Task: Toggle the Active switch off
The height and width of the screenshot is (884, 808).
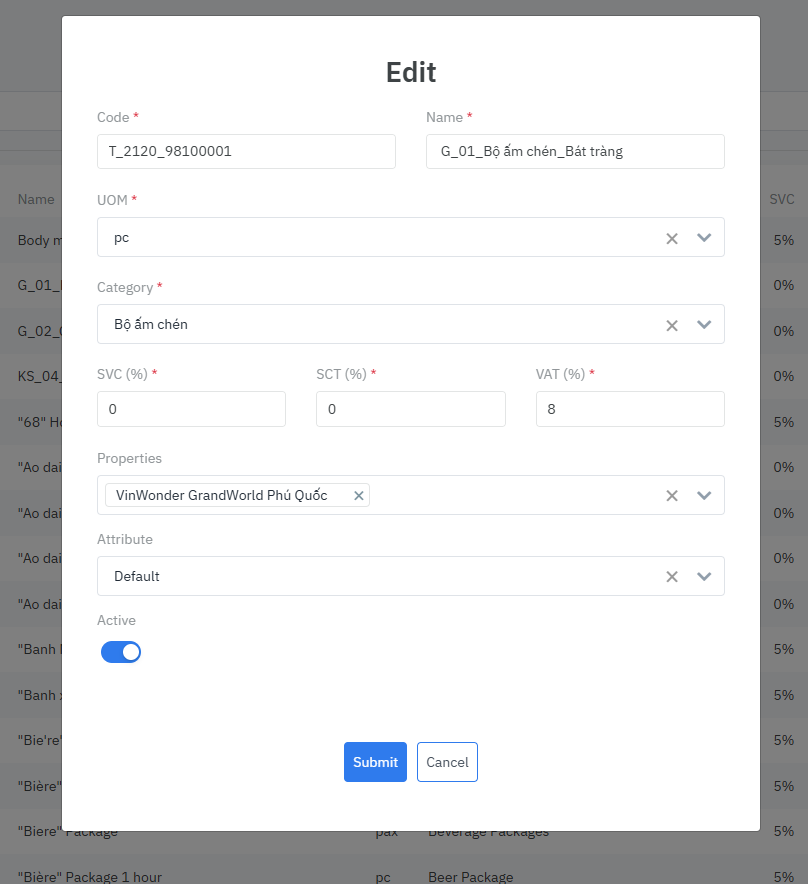Action: point(121,652)
